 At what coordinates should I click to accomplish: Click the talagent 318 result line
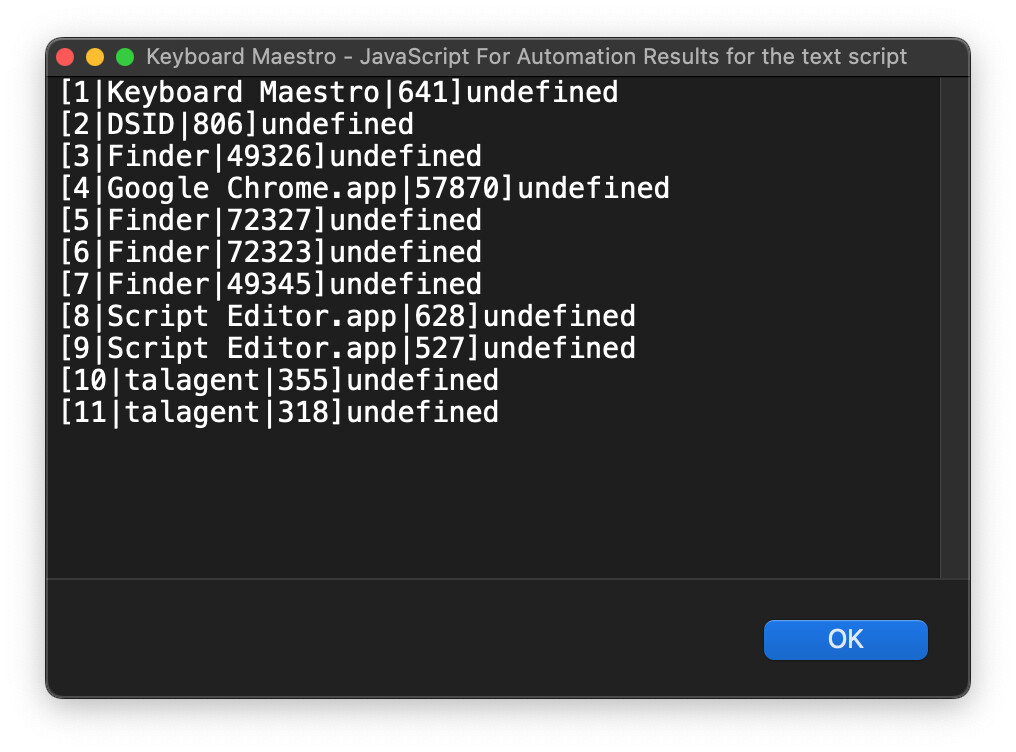[279, 413]
